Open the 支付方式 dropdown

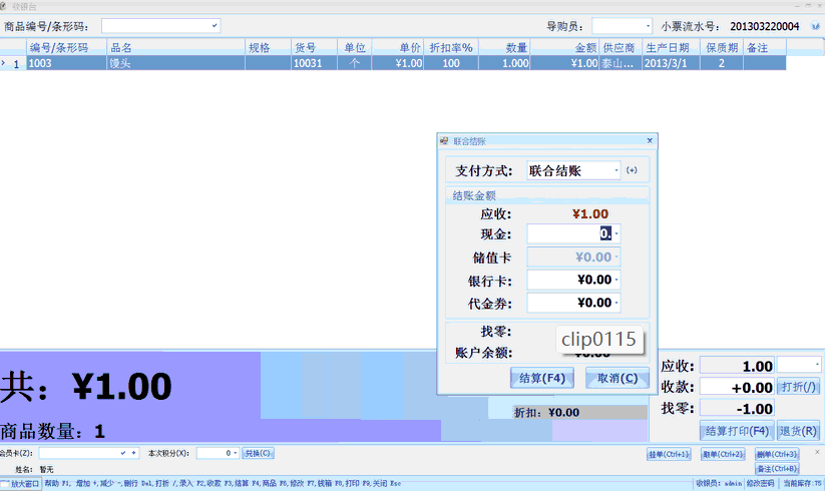(x=615, y=171)
